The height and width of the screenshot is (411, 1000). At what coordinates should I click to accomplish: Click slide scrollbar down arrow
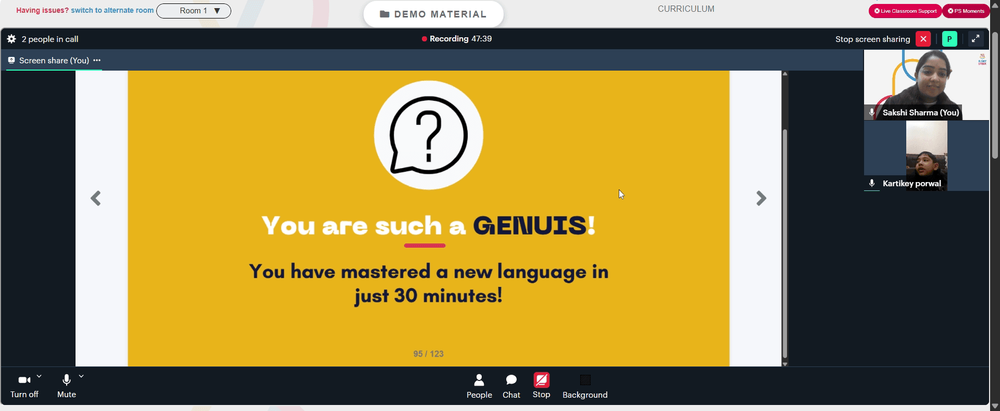785,364
